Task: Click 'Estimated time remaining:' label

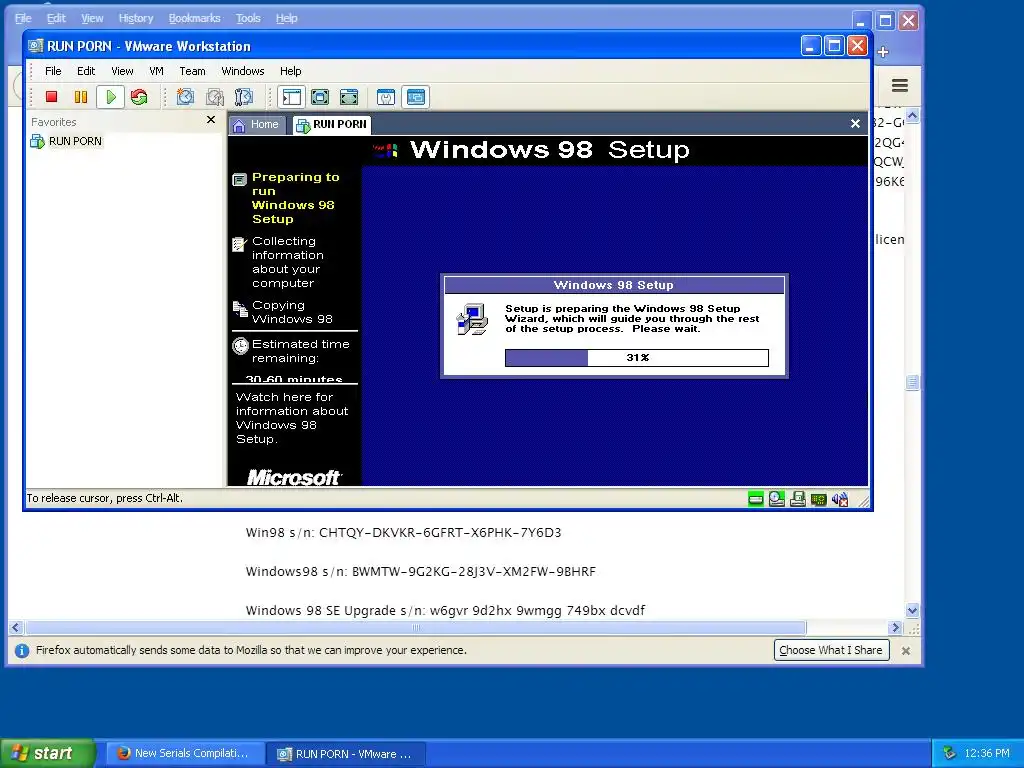Action: 300,351
